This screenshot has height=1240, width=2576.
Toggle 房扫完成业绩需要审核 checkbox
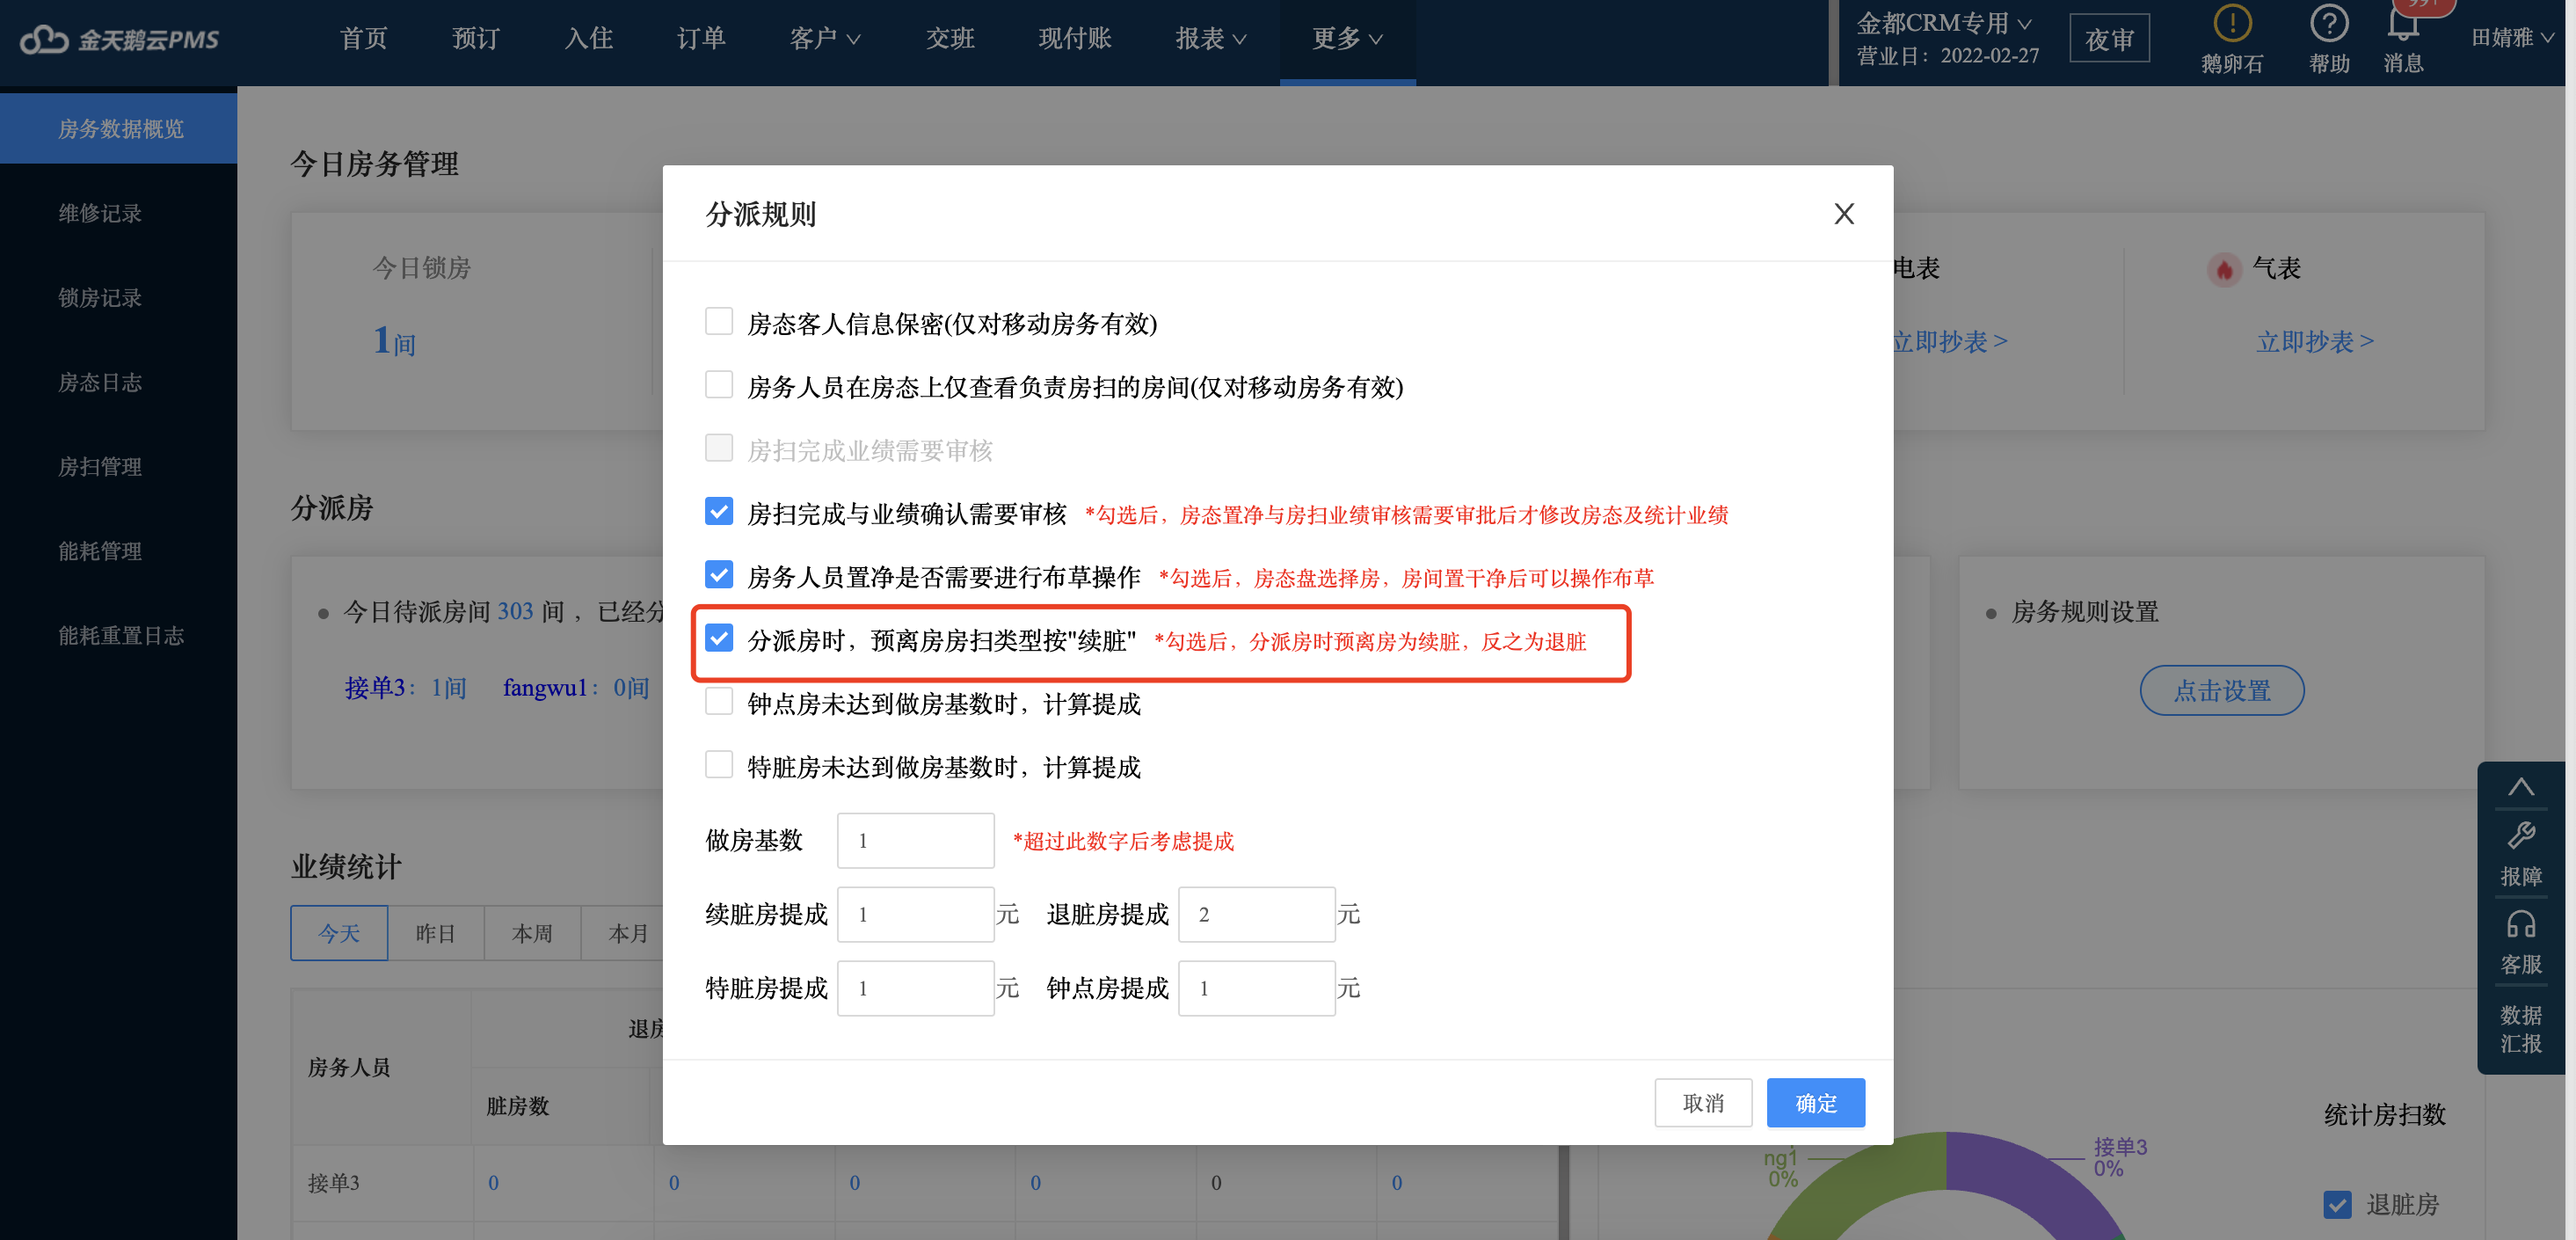[719, 448]
